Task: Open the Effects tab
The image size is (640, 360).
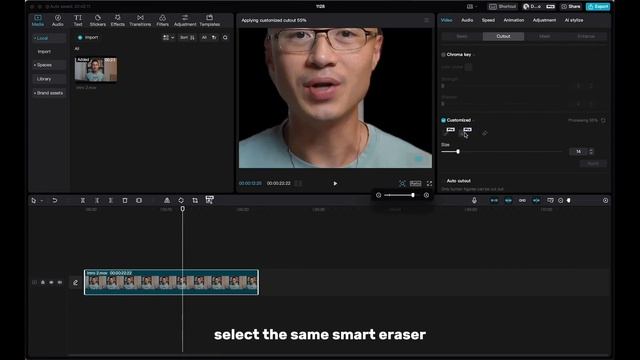Action: click(118, 20)
